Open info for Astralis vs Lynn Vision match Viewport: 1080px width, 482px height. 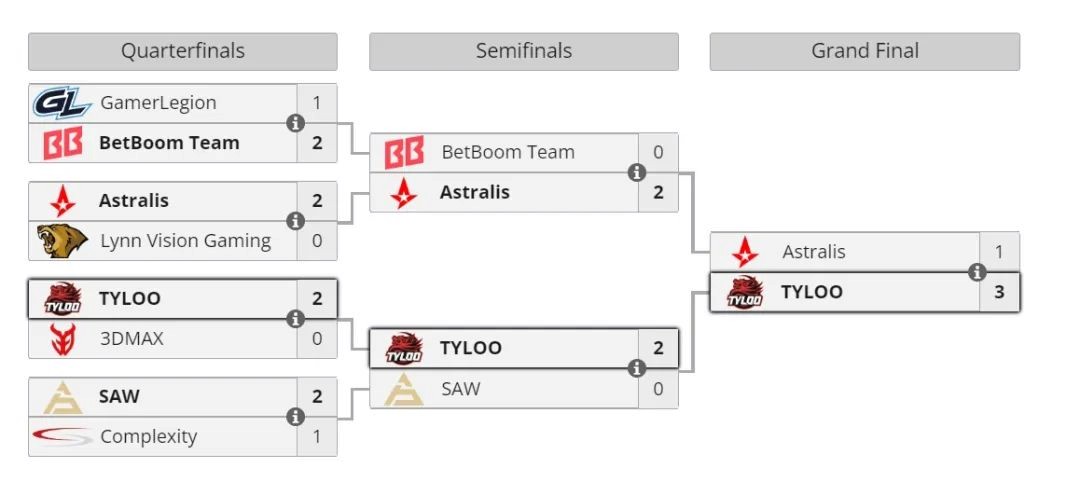pos(295,221)
